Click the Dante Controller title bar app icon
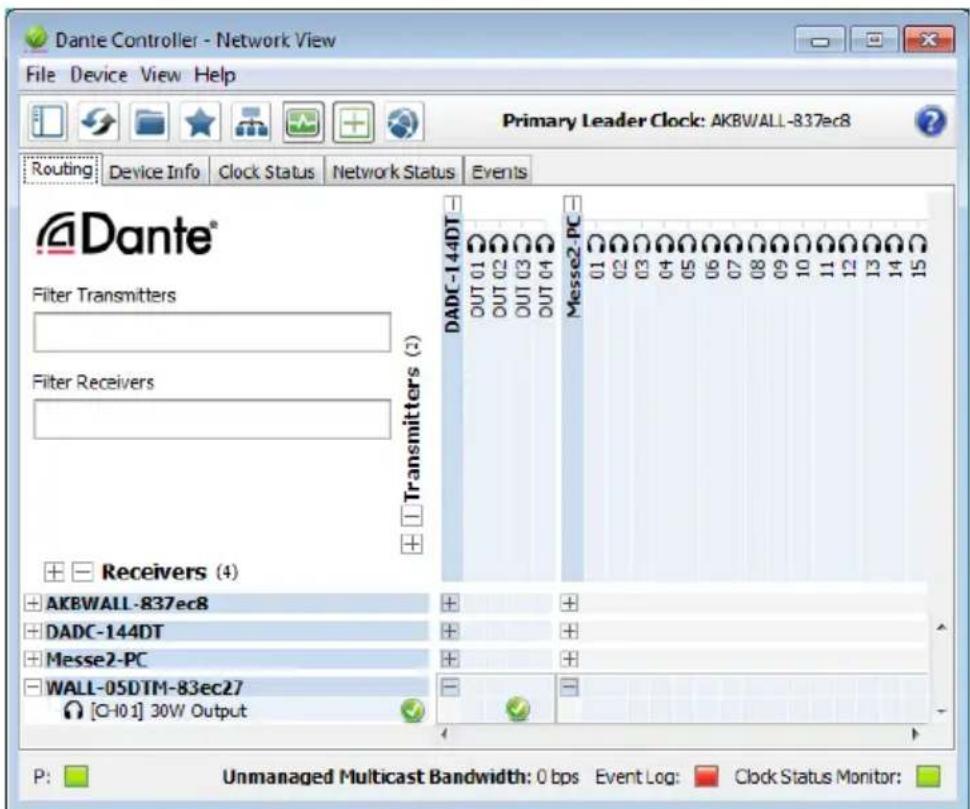 (36, 39)
